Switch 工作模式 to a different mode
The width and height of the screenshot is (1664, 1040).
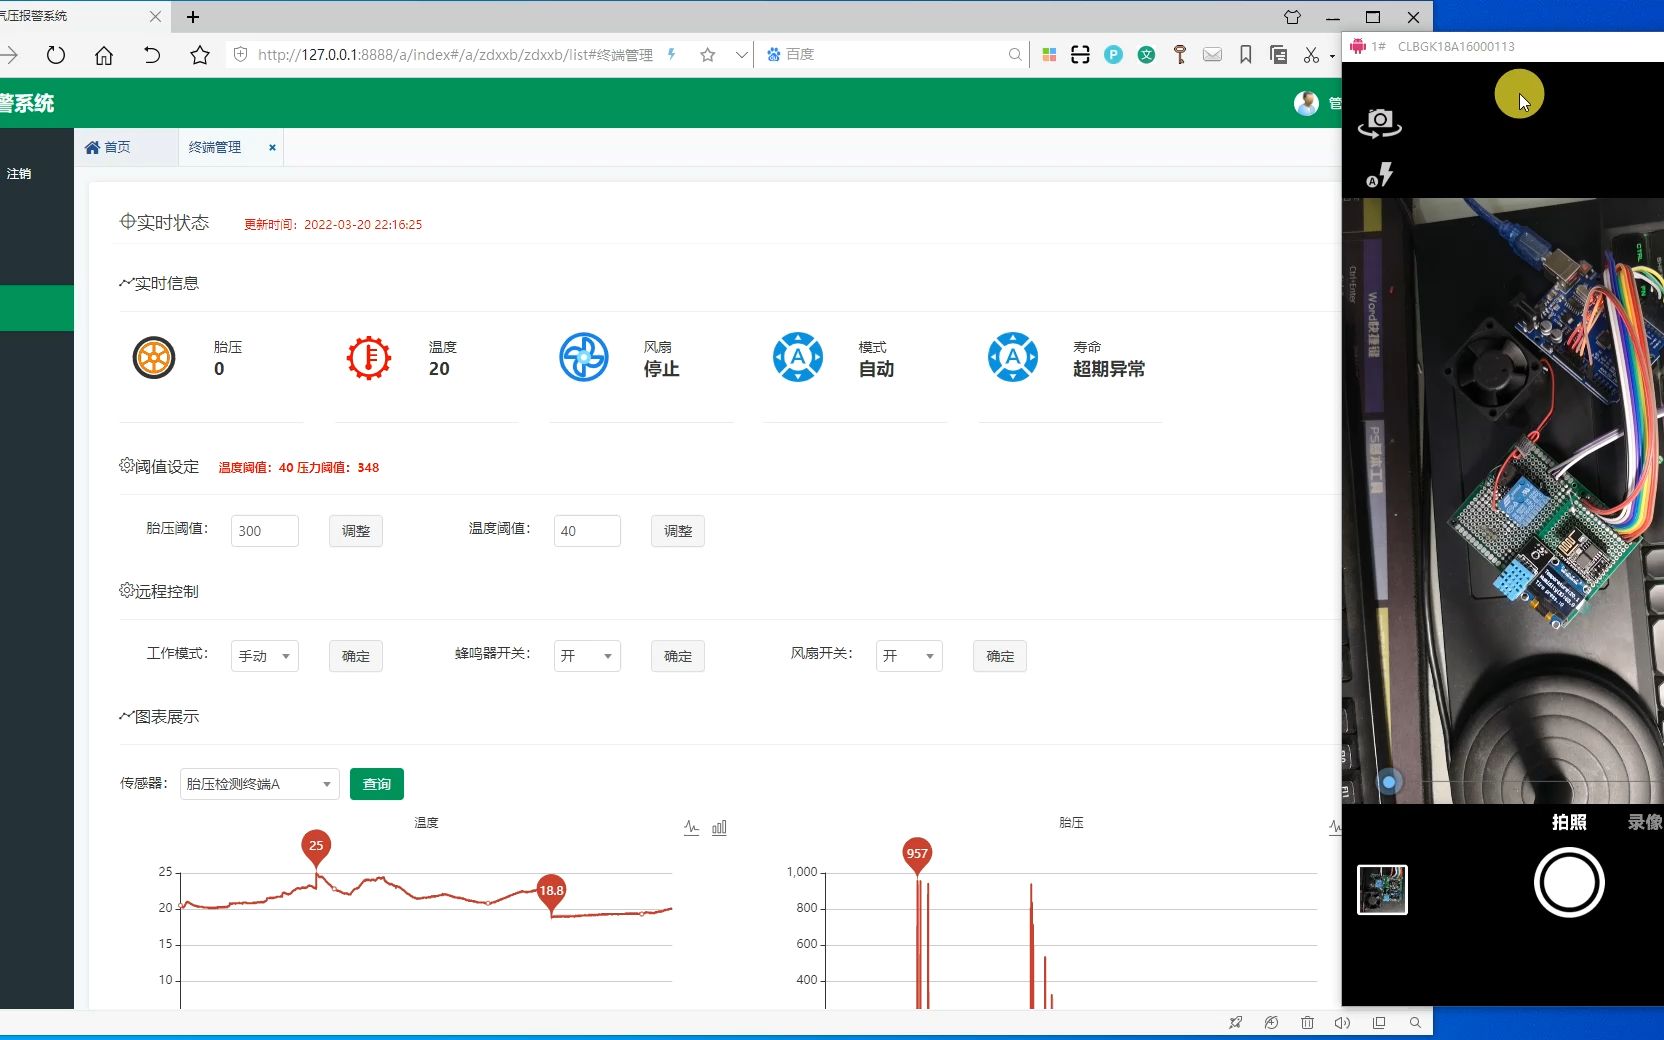(x=264, y=656)
